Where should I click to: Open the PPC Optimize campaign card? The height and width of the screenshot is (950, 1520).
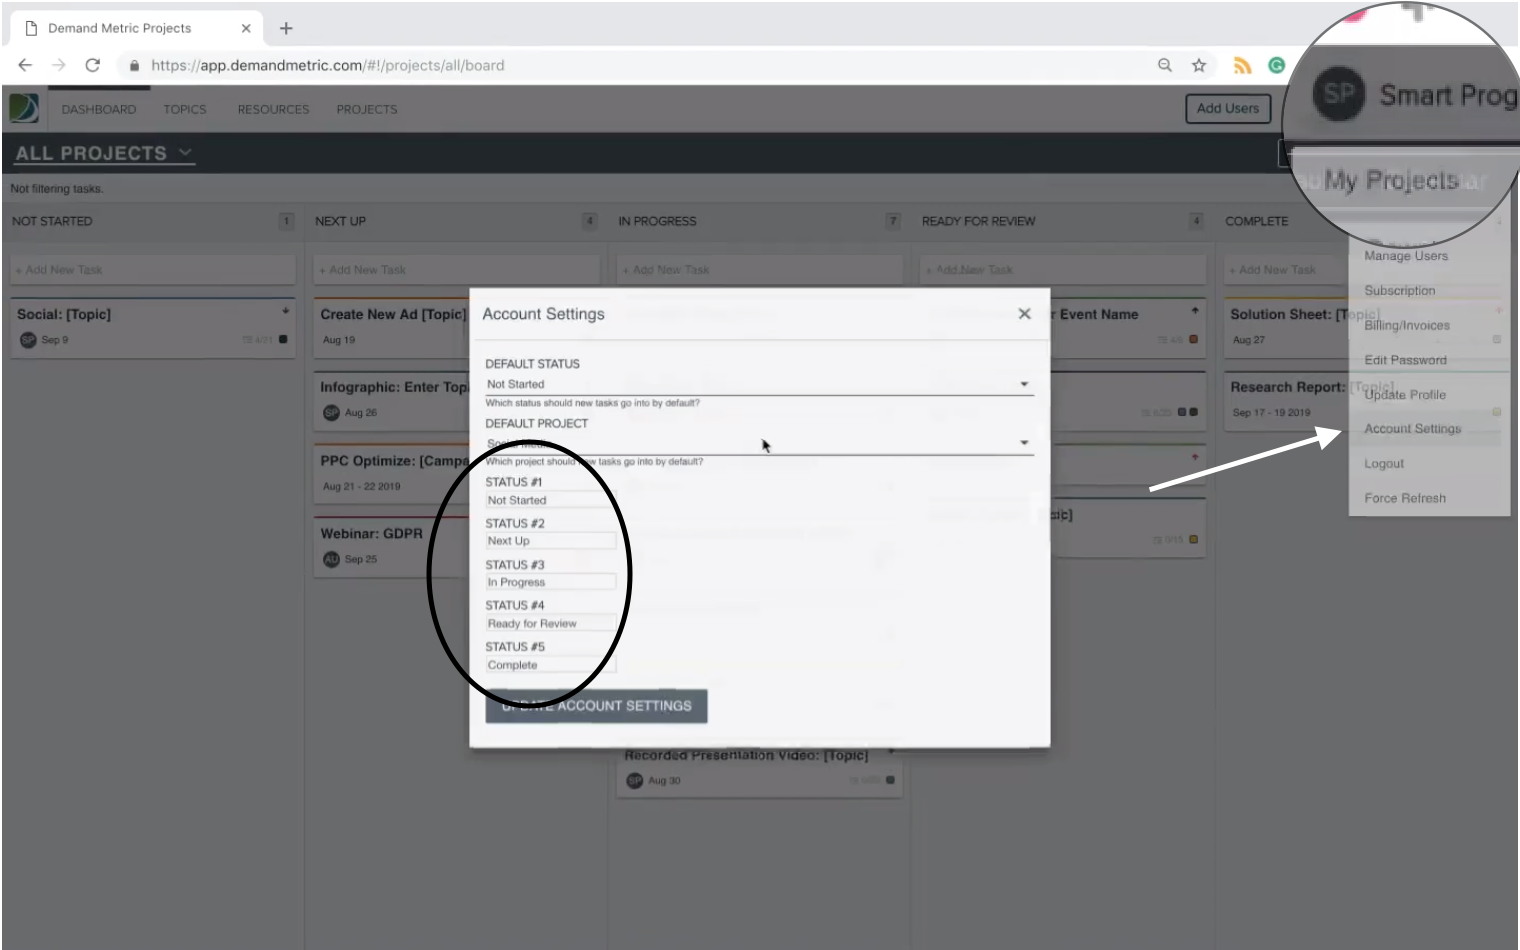[392, 473]
